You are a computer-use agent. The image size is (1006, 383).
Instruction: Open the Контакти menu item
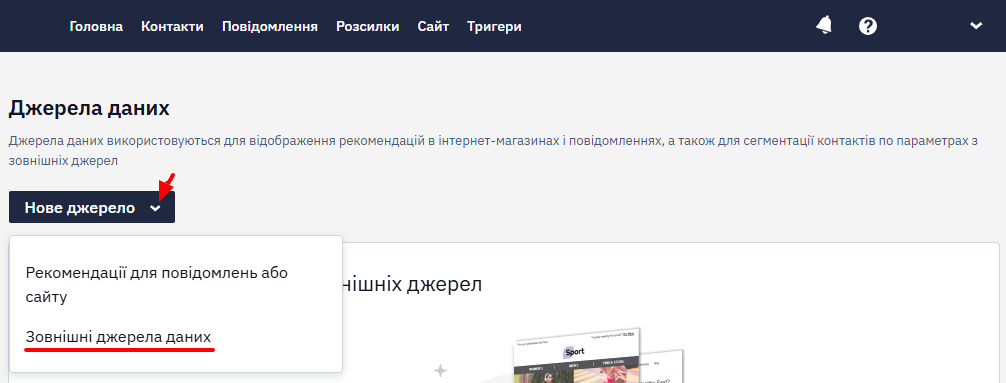pos(173,26)
